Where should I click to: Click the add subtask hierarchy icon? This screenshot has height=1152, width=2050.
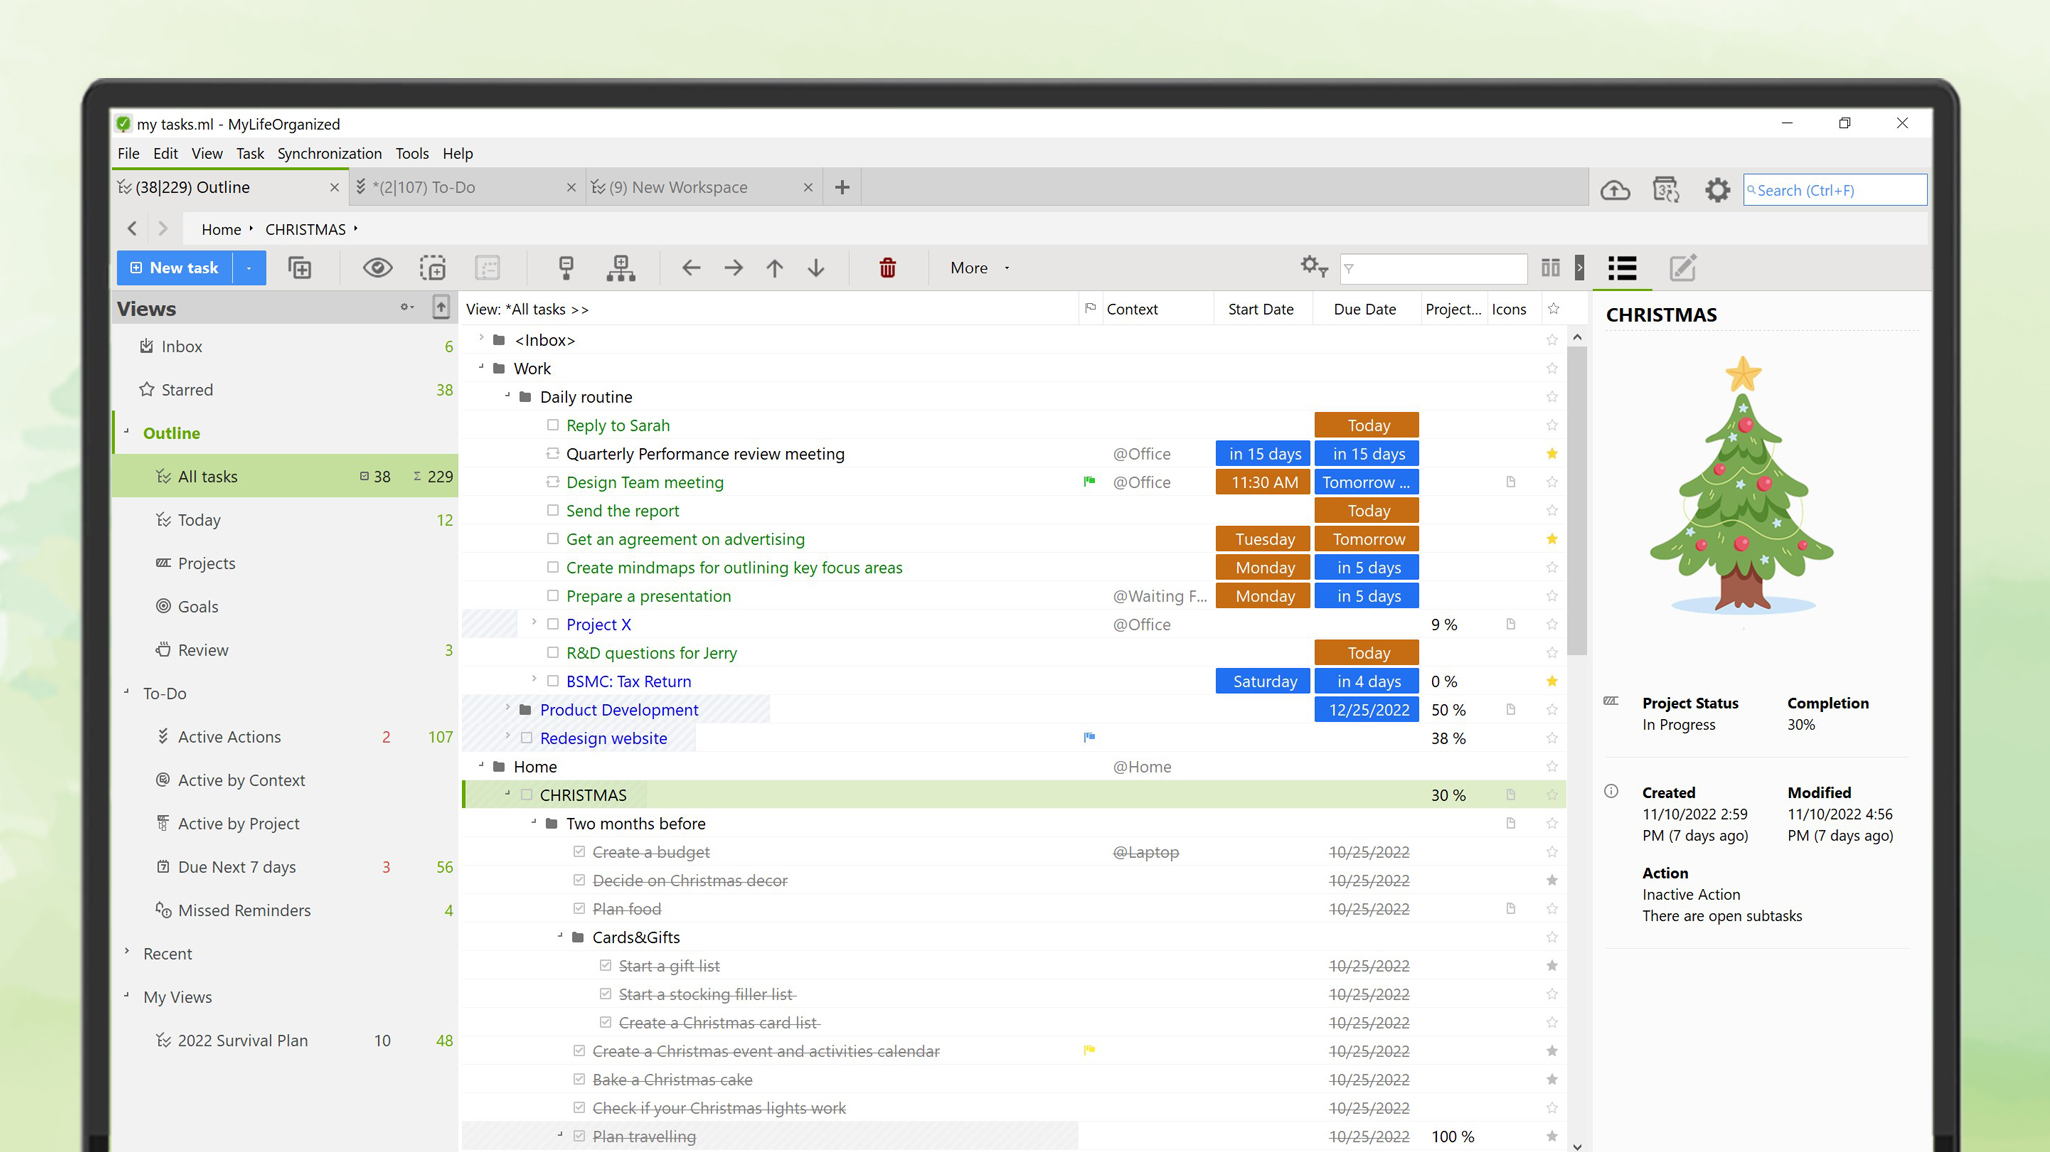click(x=621, y=268)
